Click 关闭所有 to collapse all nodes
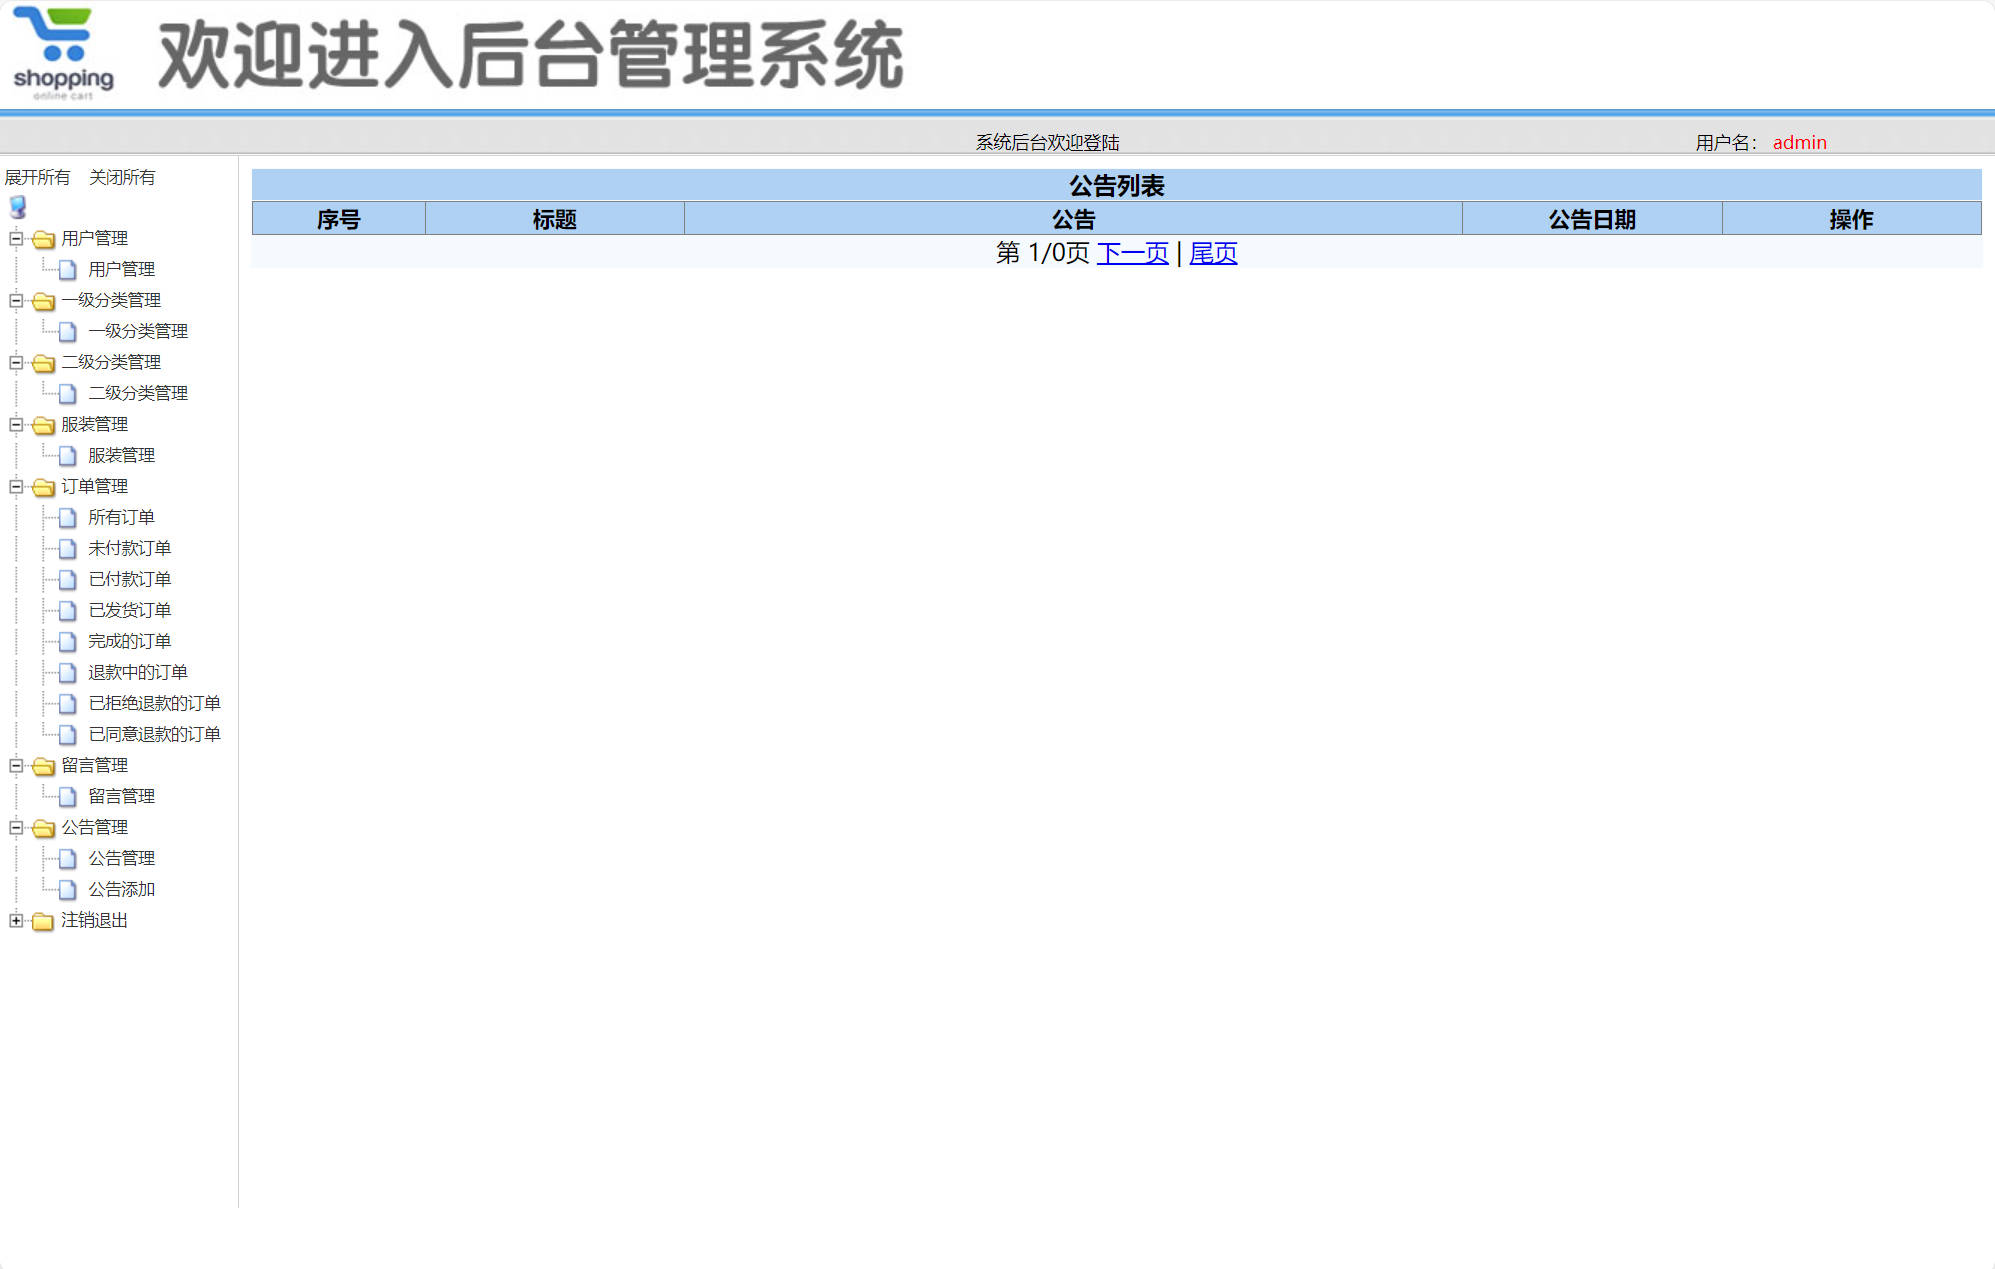This screenshot has width=1995, height=1269. (x=122, y=177)
